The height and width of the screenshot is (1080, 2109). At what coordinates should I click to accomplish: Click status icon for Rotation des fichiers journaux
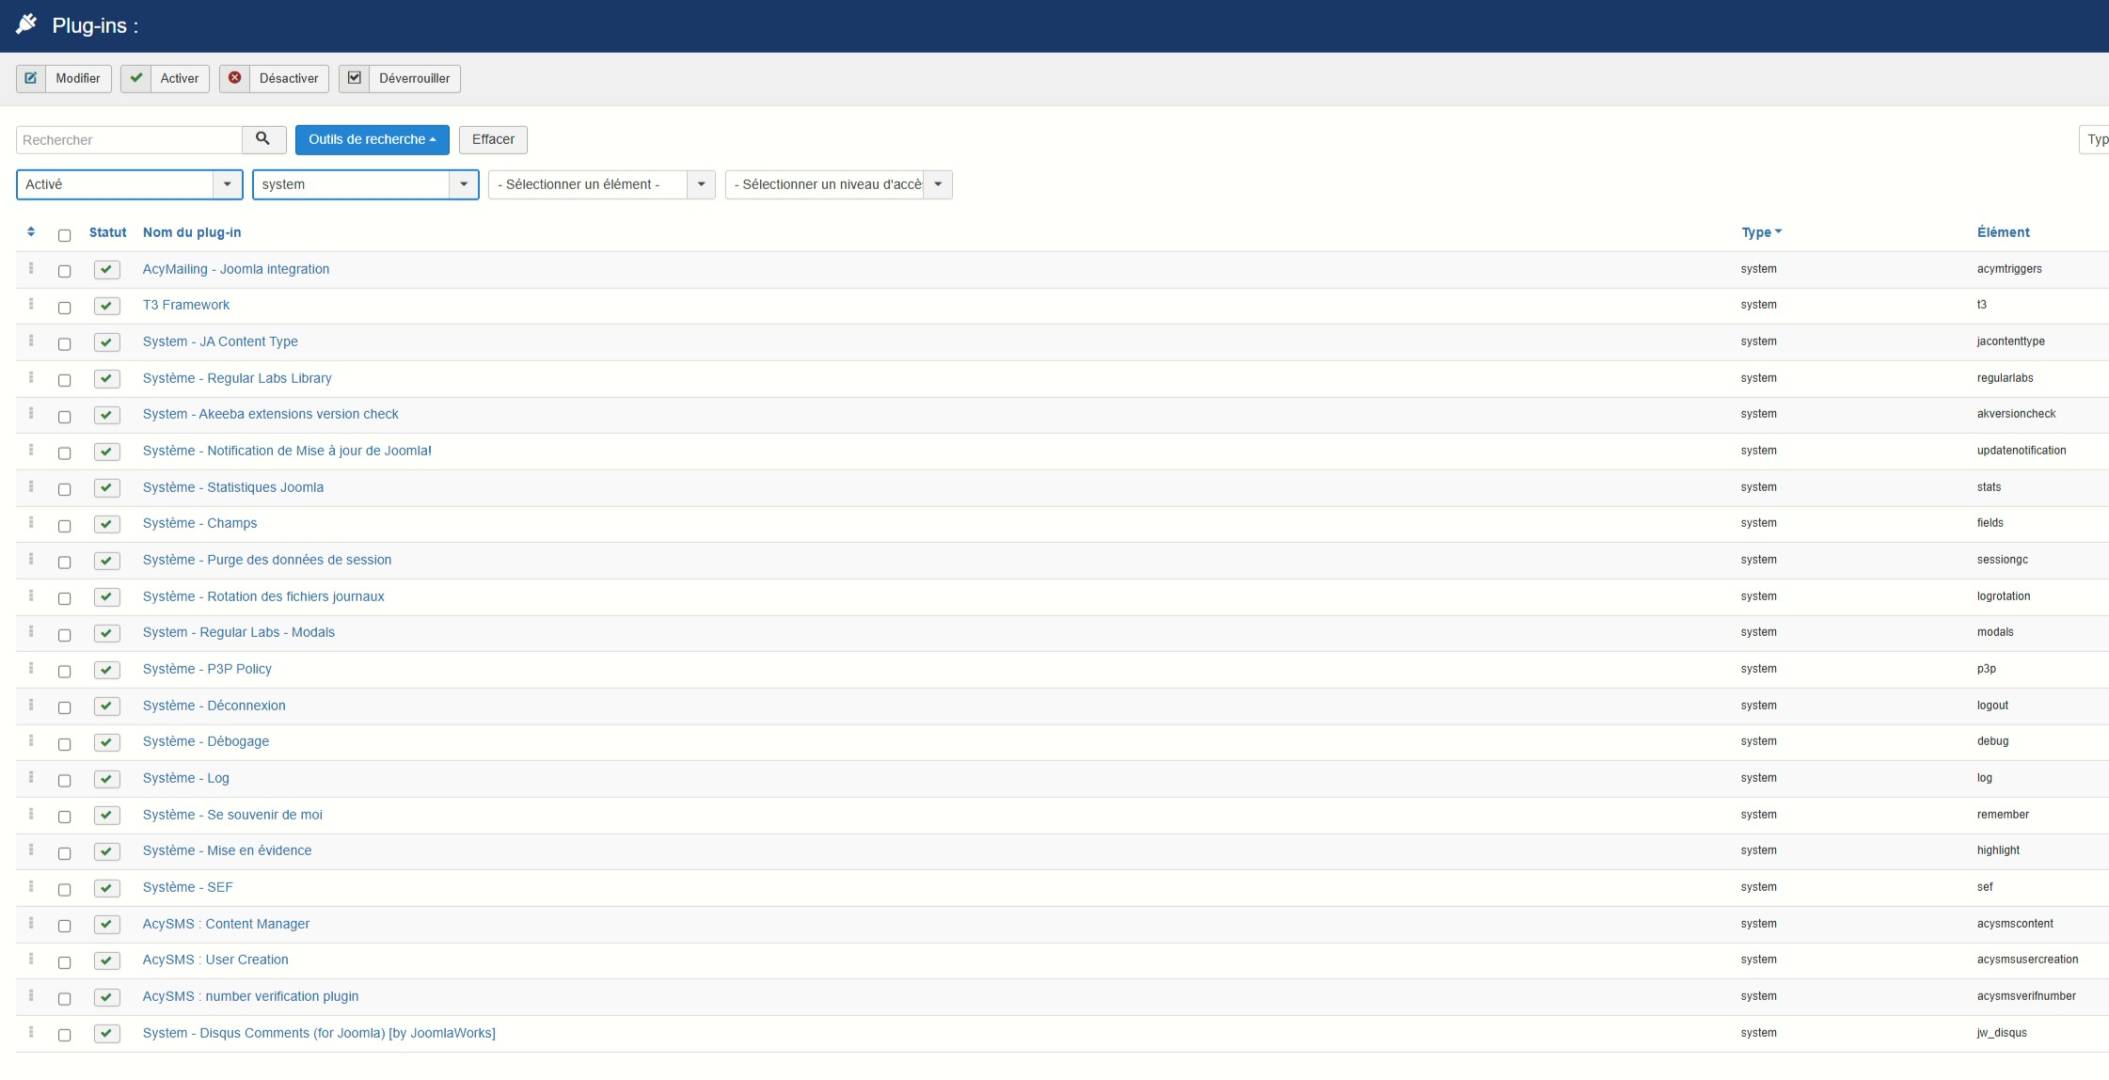(x=107, y=597)
